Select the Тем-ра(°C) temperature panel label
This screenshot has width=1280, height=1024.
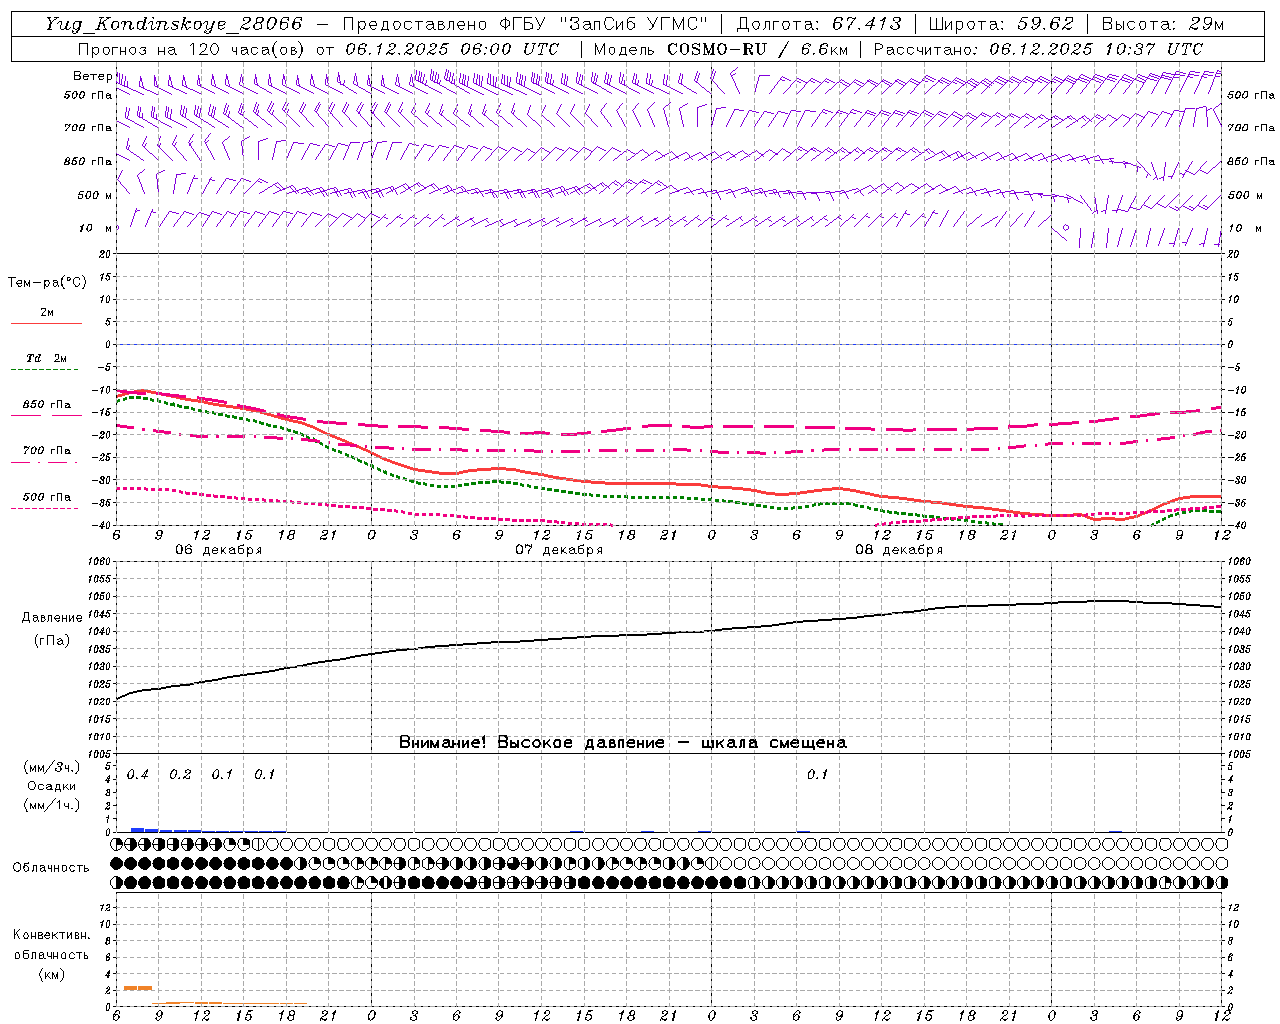click(x=47, y=283)
